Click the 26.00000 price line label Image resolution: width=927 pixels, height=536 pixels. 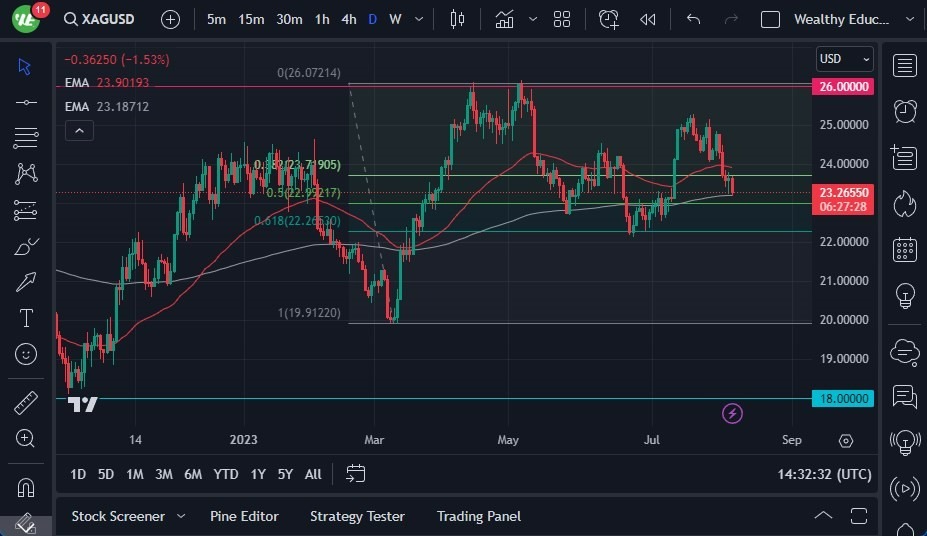pos(845,87)
